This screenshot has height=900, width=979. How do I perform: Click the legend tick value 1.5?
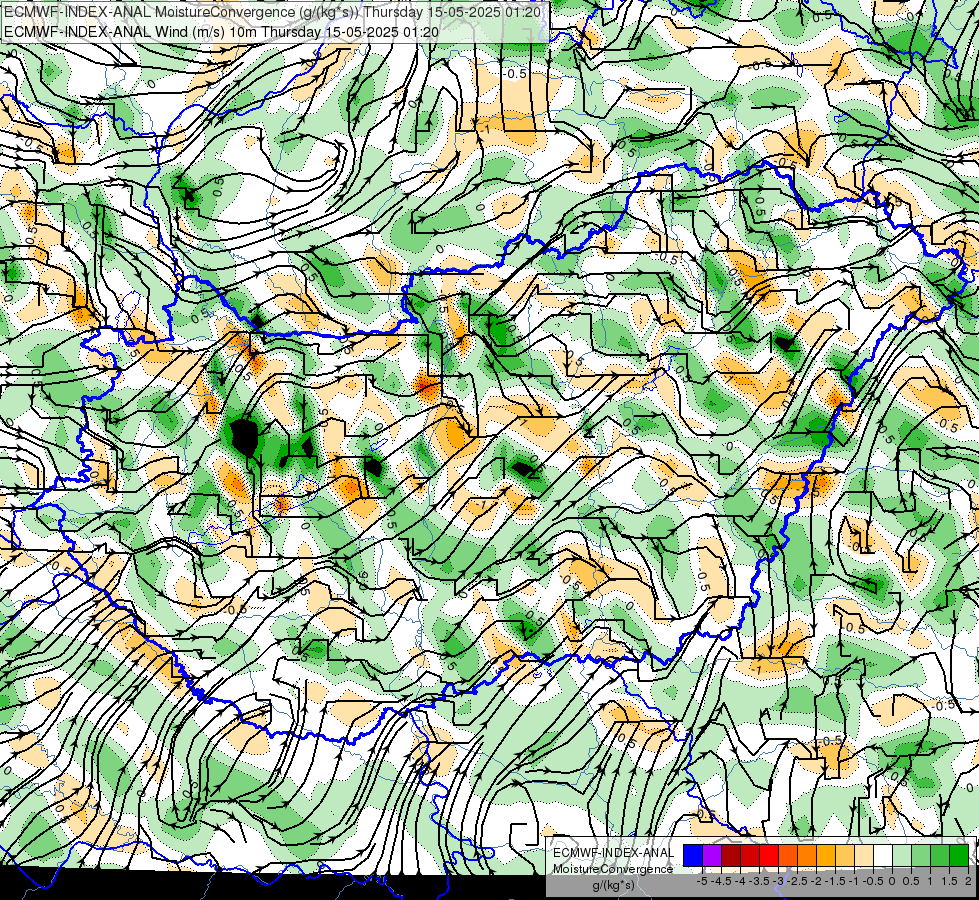click(950, 881)
